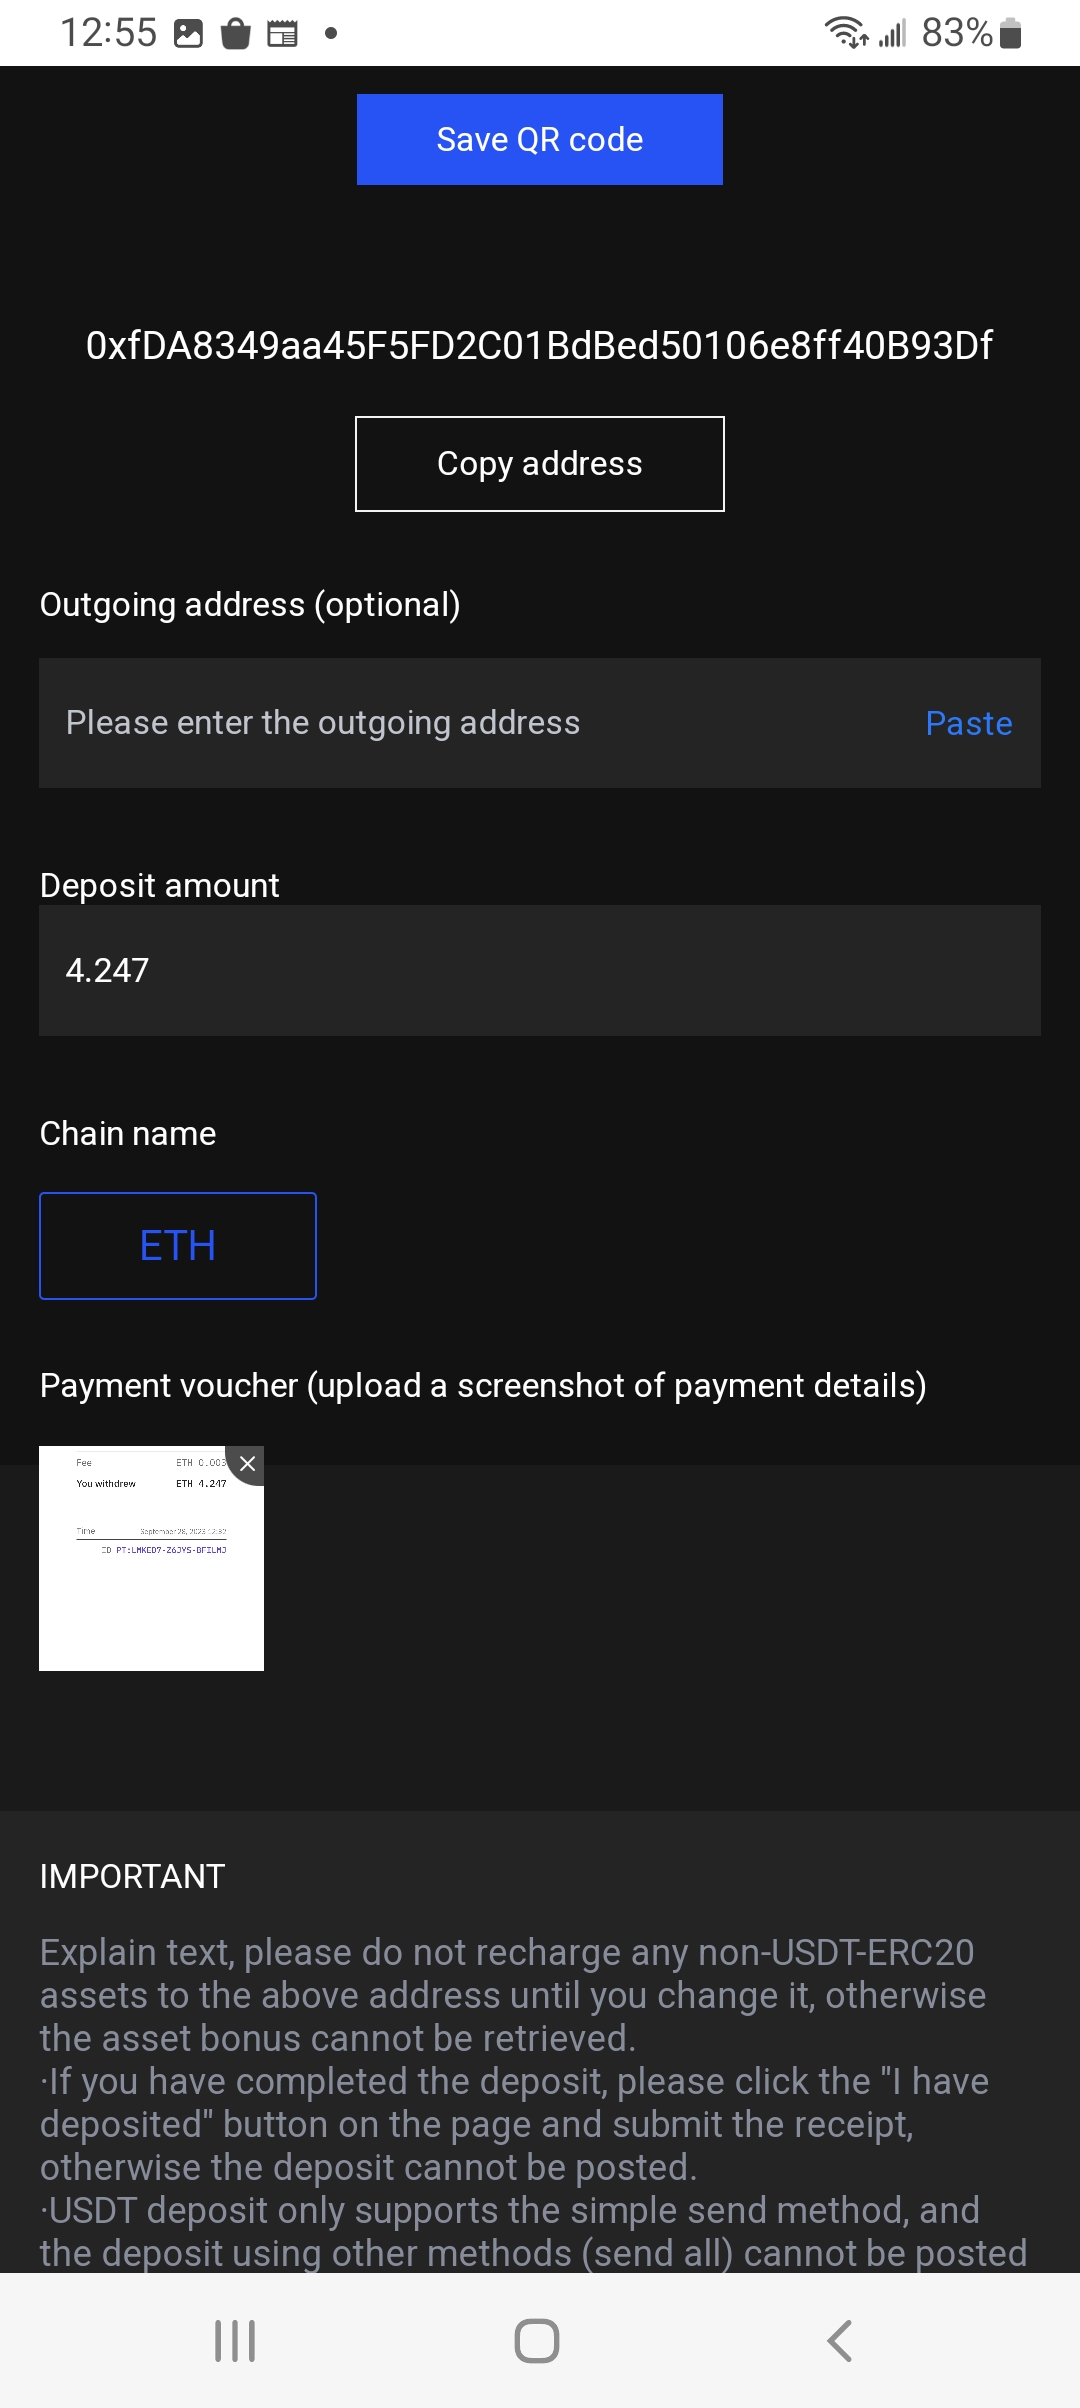Tap the Android back navigation arrow
Image resolution: width=1080 pixels, height=2408 pixels.
coord(840,2341)
